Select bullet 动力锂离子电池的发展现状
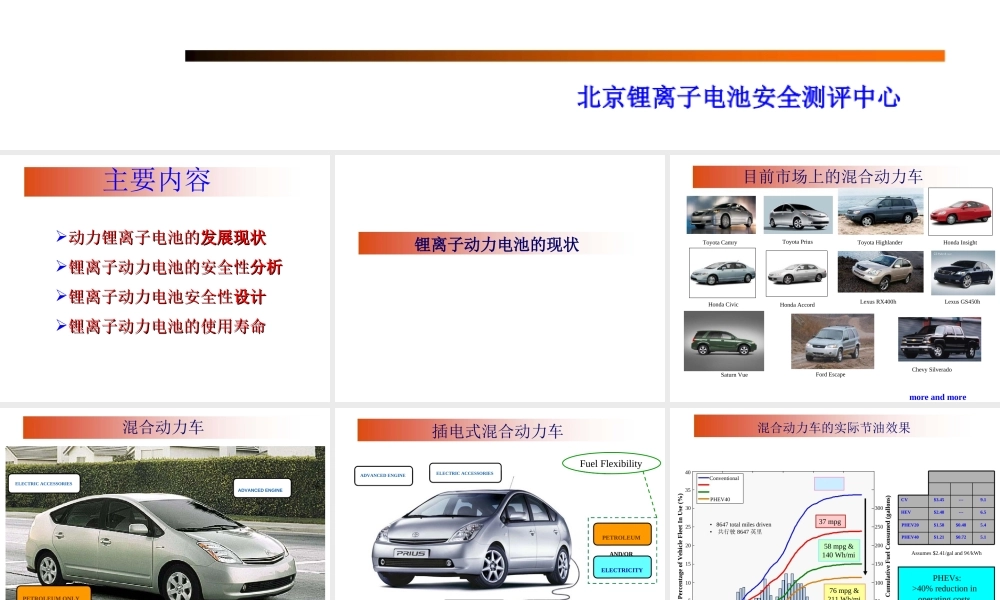 pyautogui.click(x=167, y=238)
